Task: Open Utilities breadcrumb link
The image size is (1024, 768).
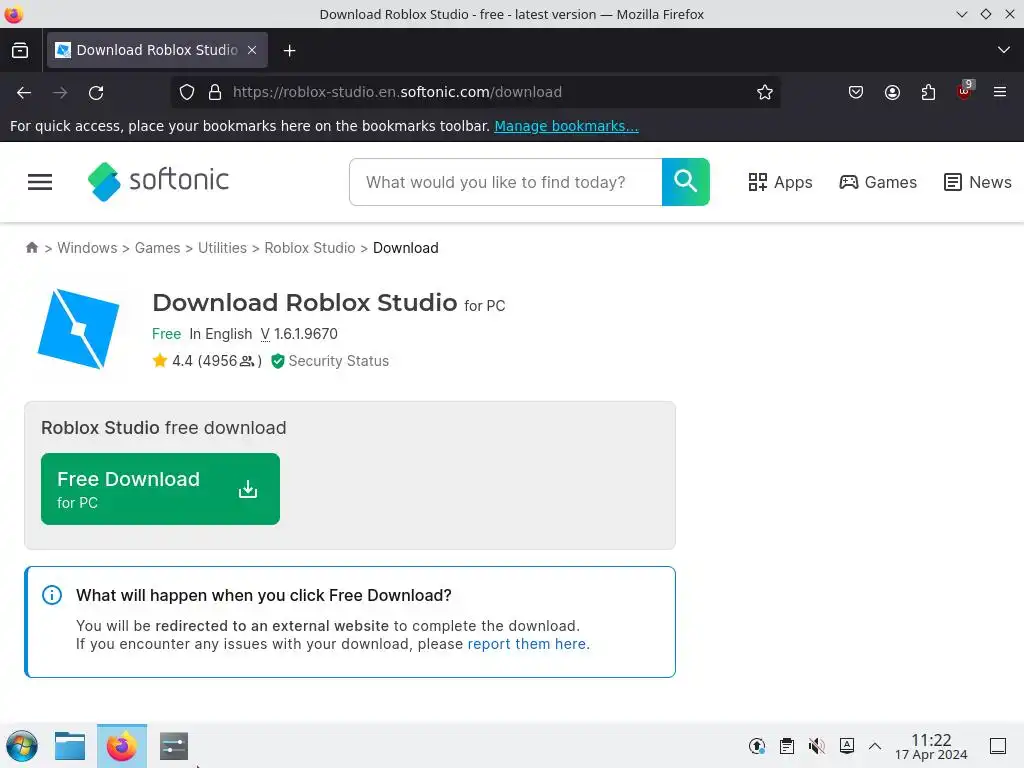Action: tap(222, 248)
